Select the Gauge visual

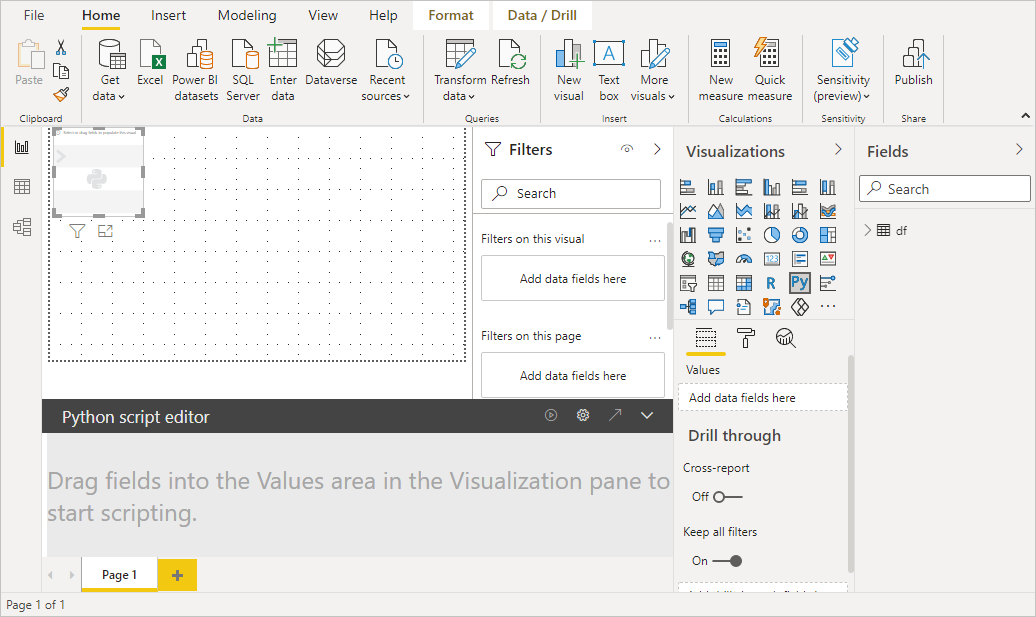744,258
